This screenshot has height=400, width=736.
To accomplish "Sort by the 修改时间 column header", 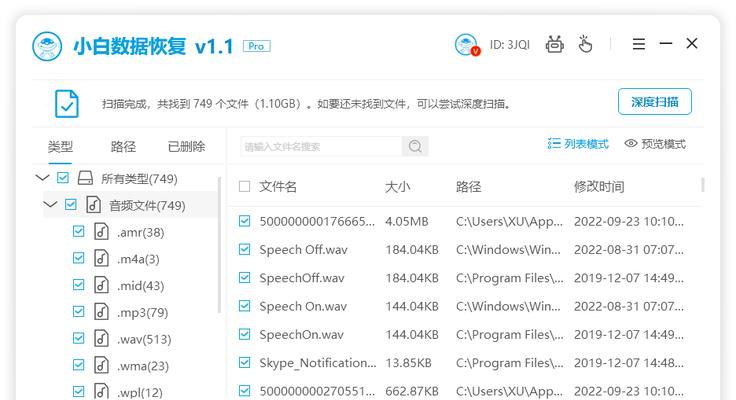I will click(x=599, y=187).
